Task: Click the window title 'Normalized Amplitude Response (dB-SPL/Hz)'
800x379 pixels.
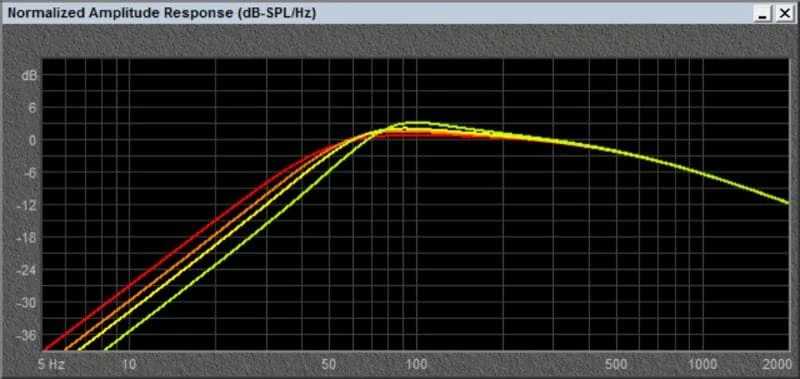Action: (x=162, y=14)
